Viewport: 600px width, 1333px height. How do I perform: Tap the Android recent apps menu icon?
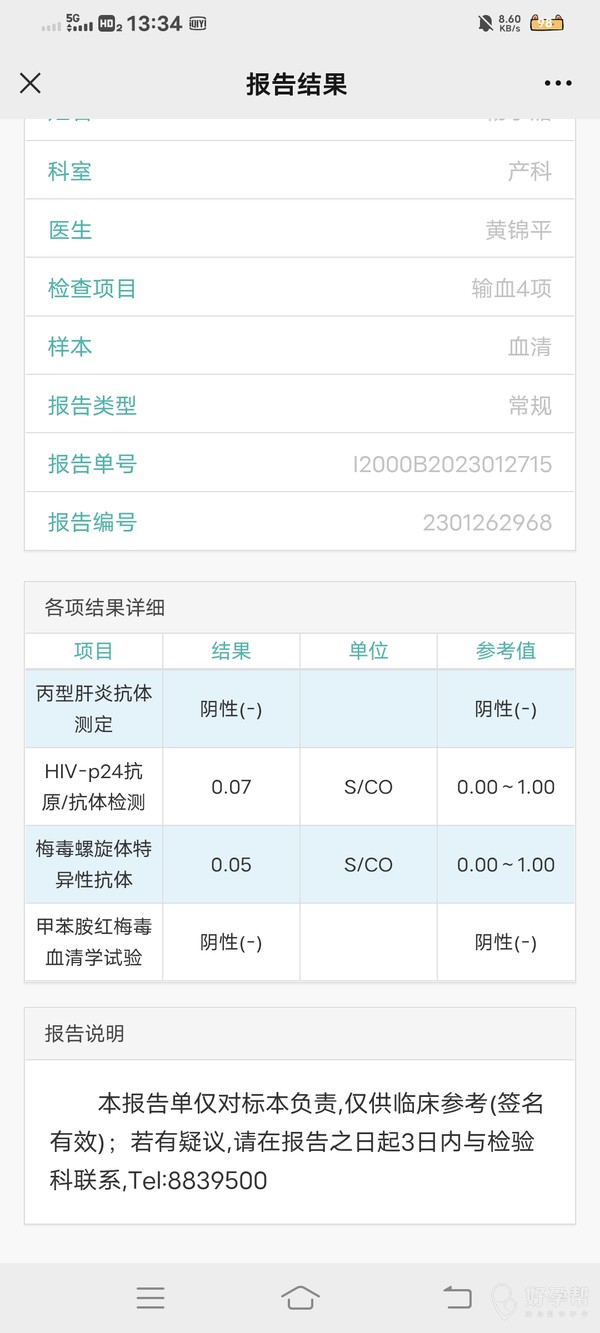pos(150,1297)
